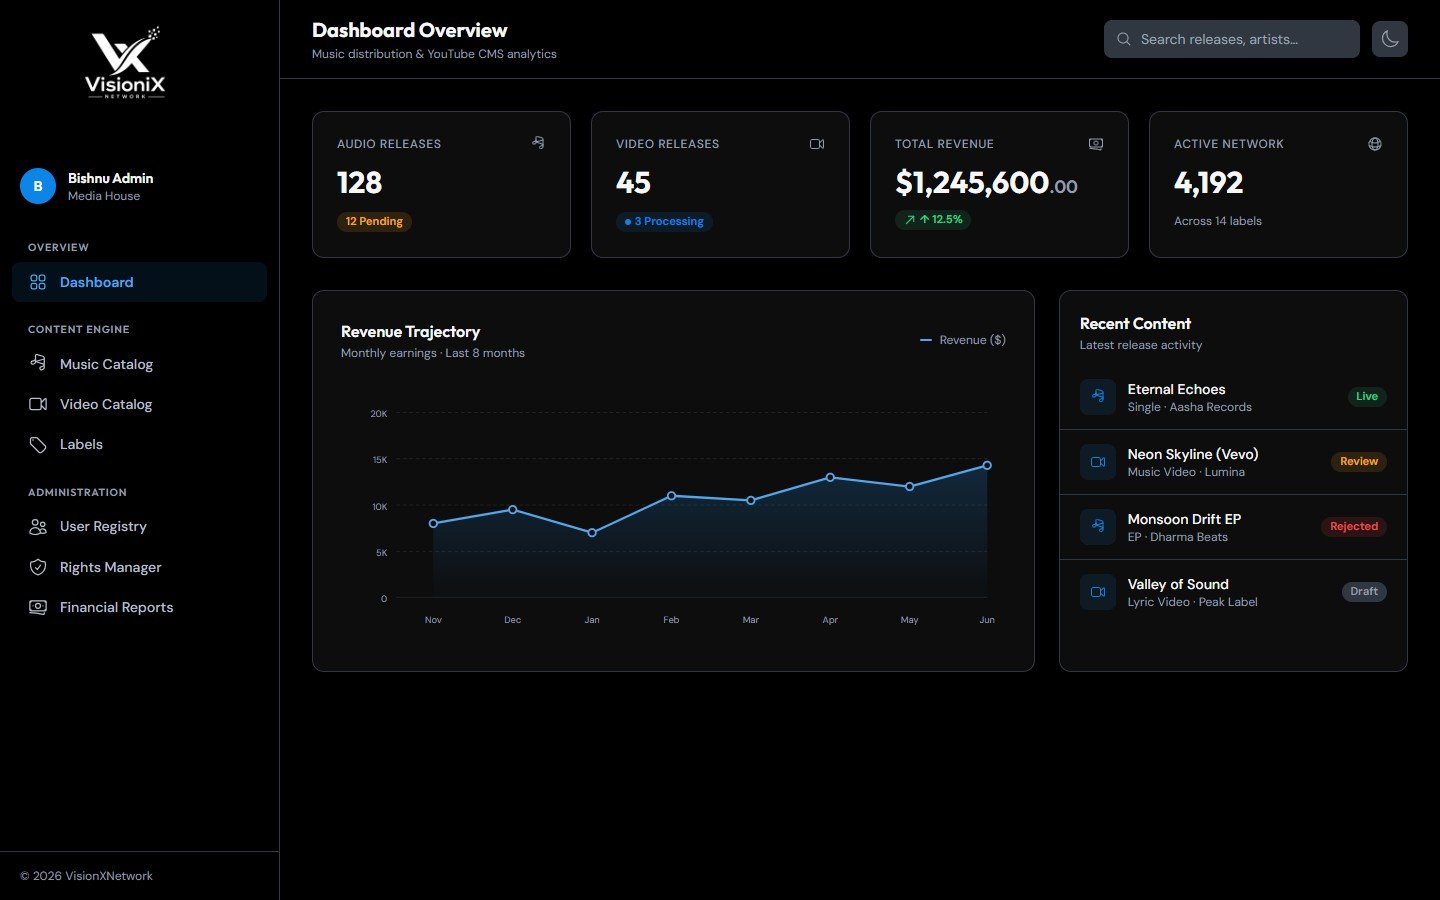1440x900 pixels.
Task: Click the 12.5% growth badge
Action: (x=932, y=219)
